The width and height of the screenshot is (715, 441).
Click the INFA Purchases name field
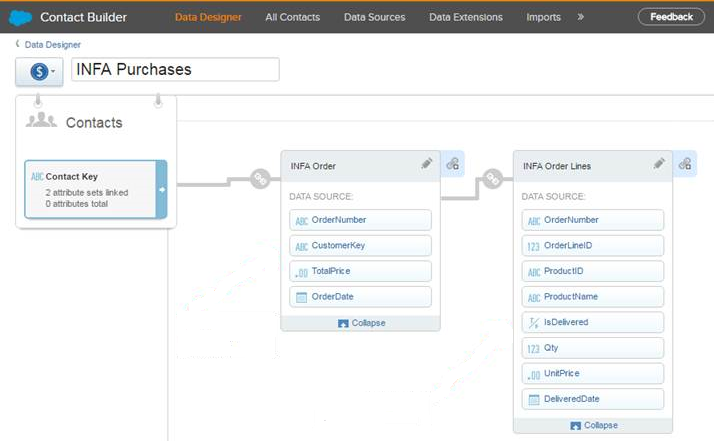175,69
